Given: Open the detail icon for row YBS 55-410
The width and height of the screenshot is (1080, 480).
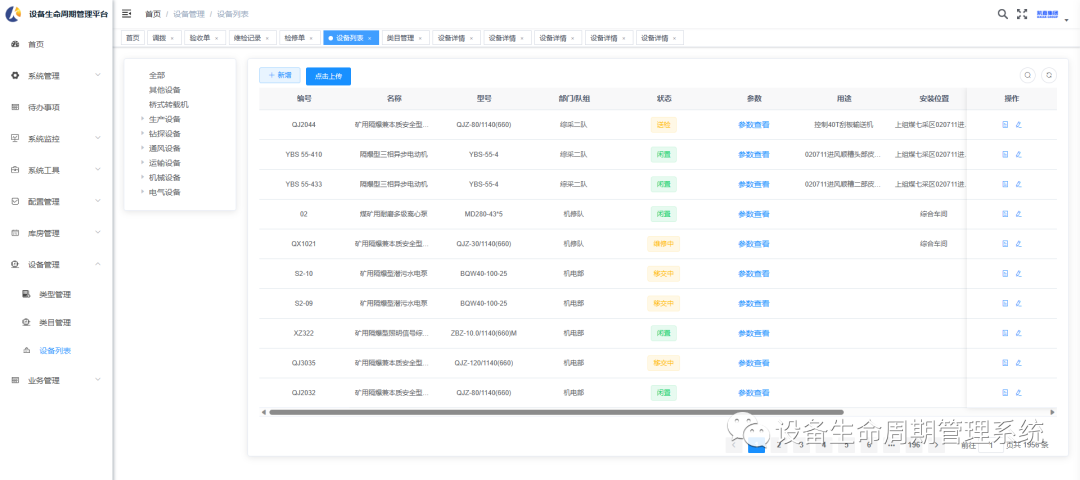Looking at the screenshot, I should pyautogui.click(x=1005, y=154).
